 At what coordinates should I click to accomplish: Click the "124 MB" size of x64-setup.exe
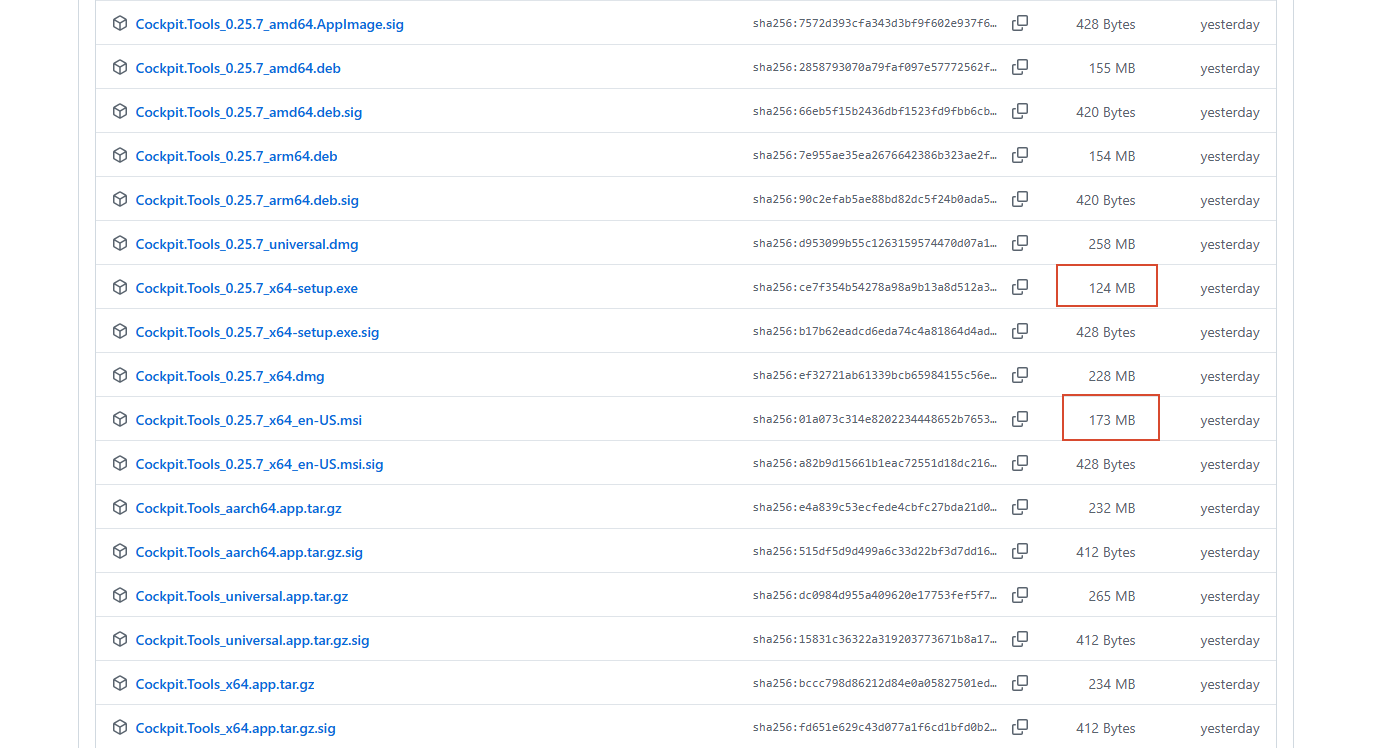pos(1112,288)
